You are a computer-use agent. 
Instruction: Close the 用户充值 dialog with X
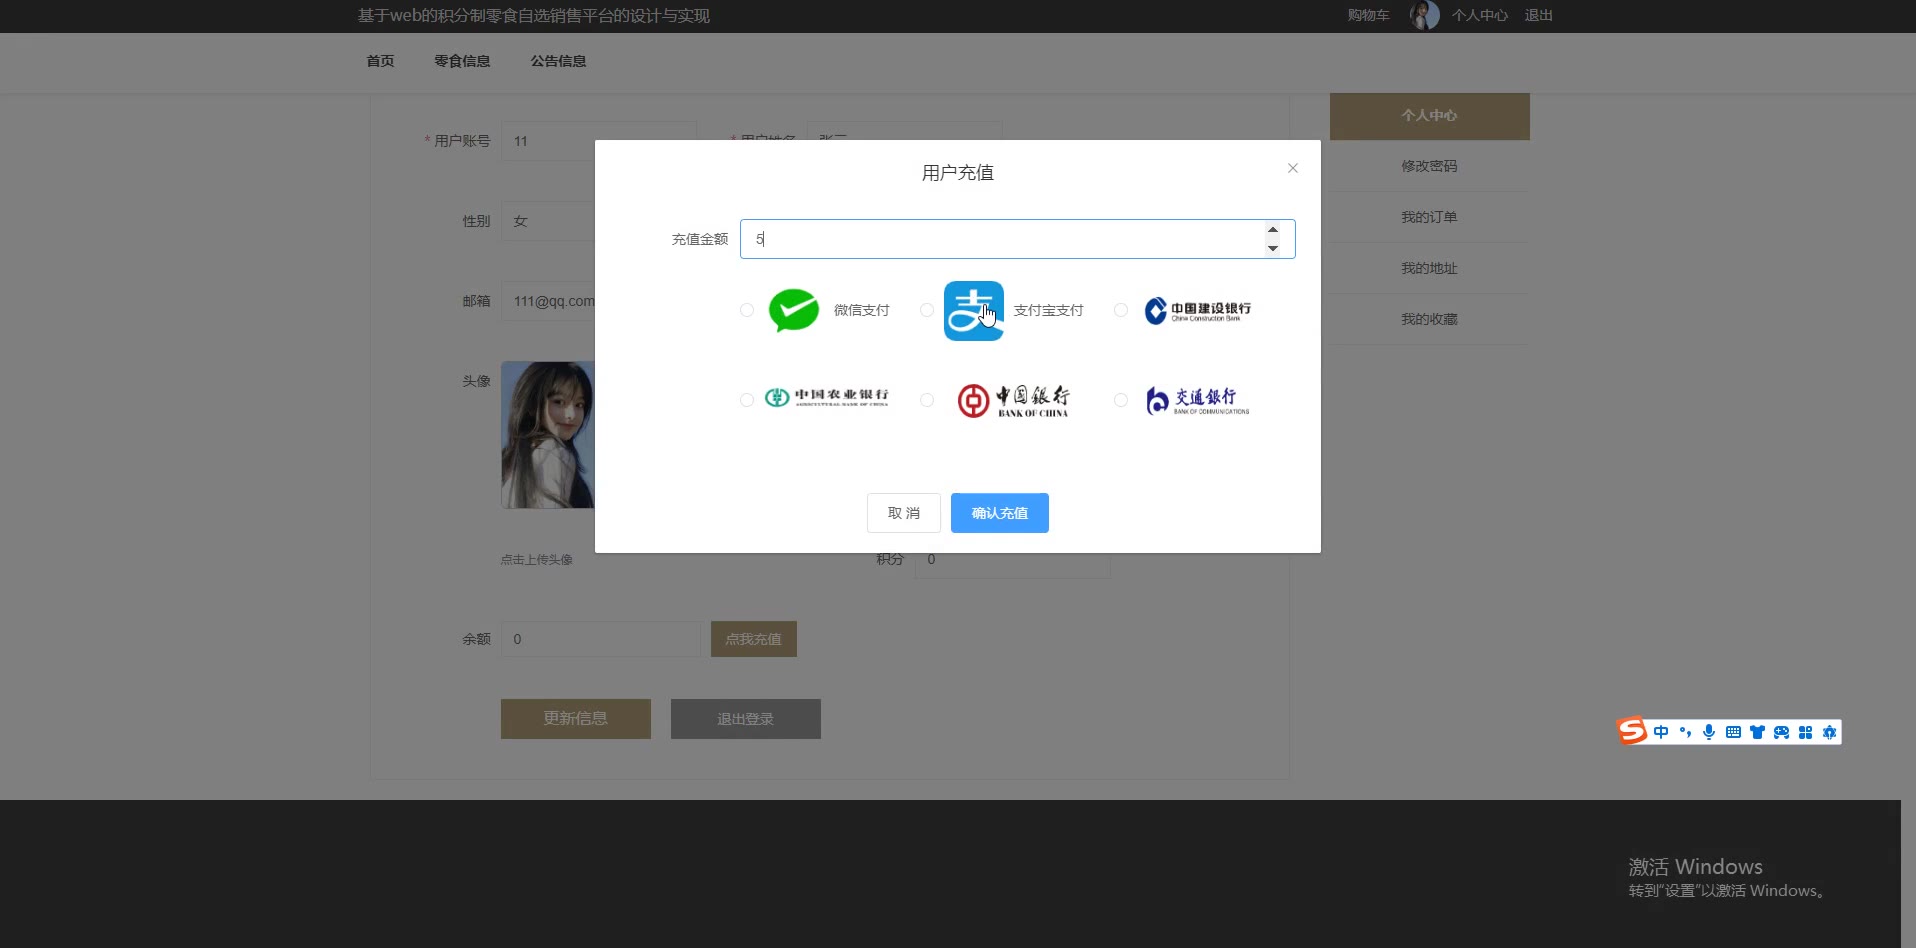tap(1293, 168)
